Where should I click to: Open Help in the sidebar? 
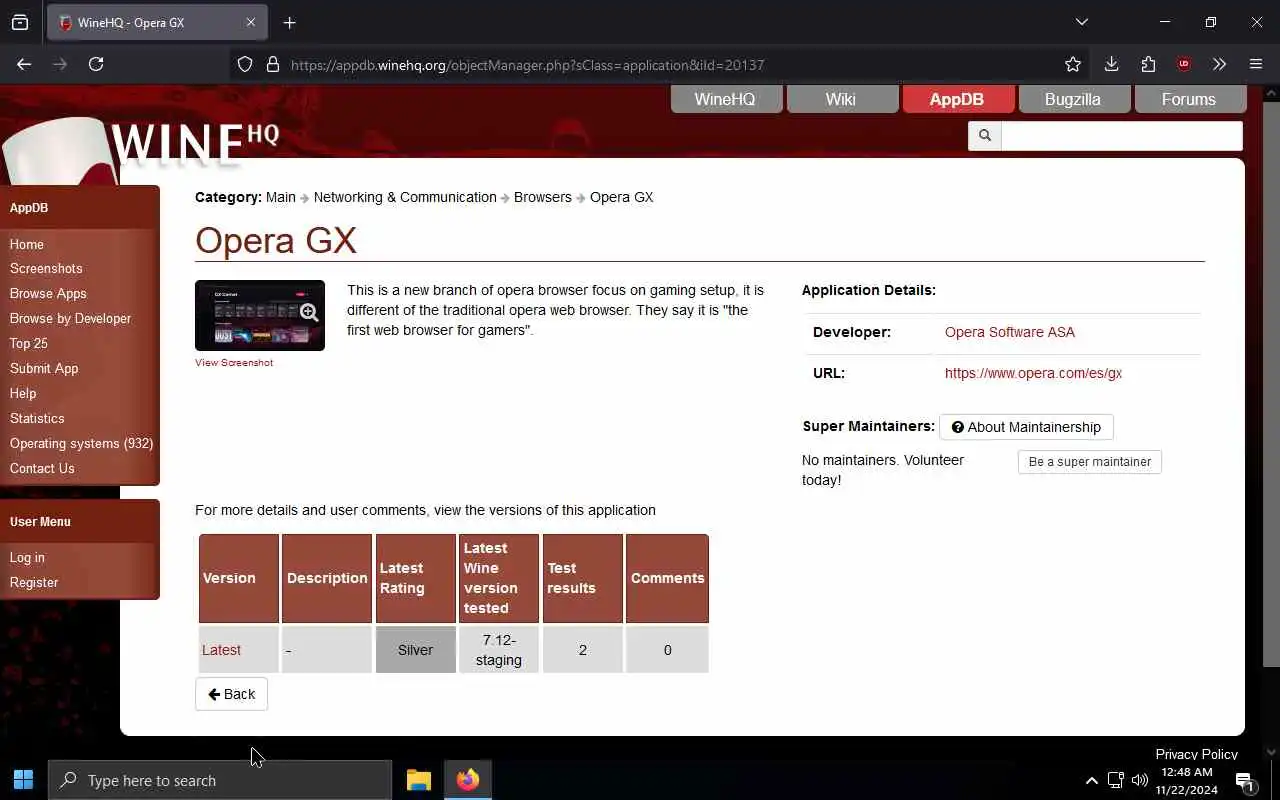tap(23, 393)
